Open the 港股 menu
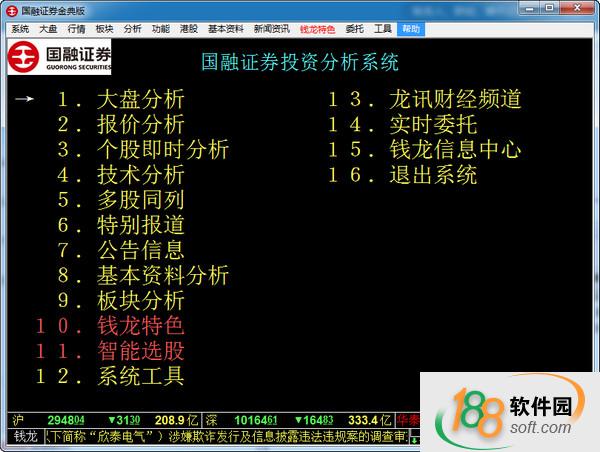 [x=189, y=29]
